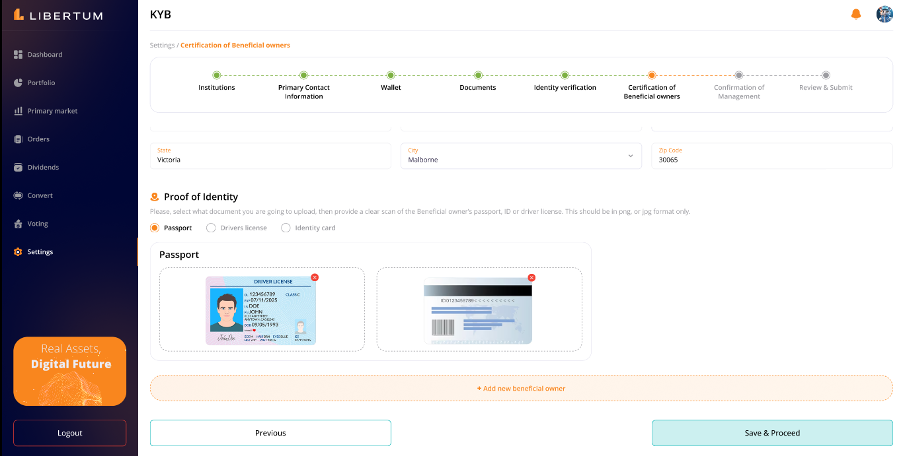
Task: Click the Dividends icon in sidebar
Action: pos(18,167)
